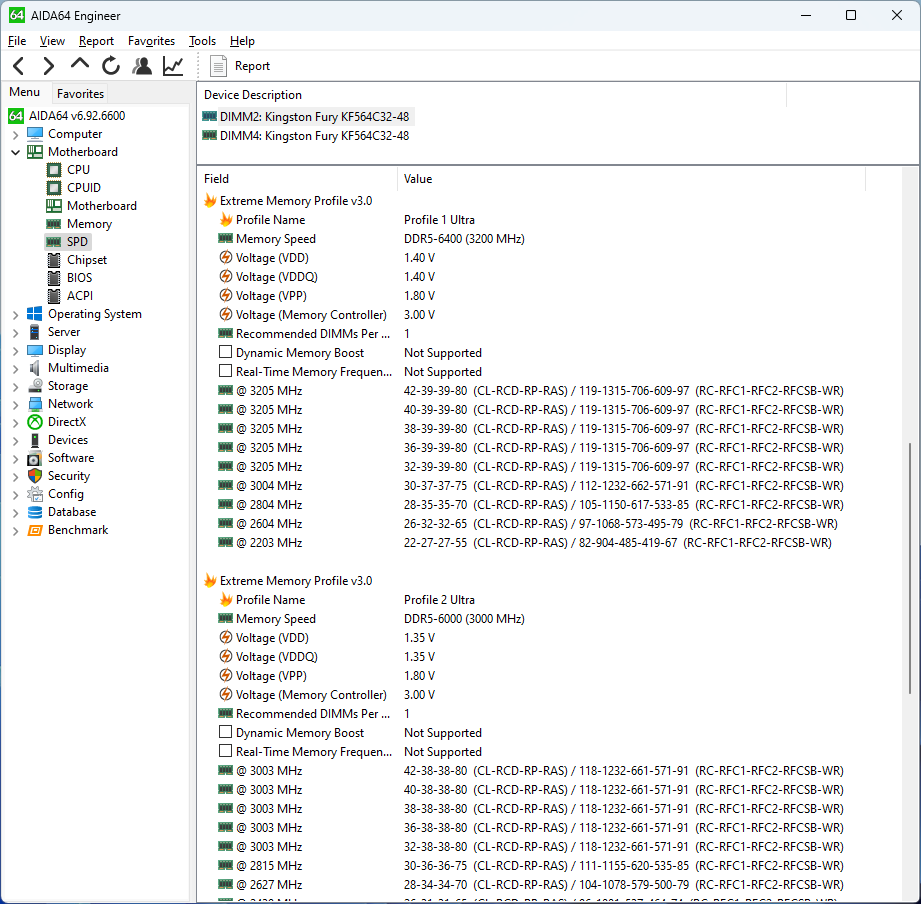Select the Software tree item

coord(70,458)
